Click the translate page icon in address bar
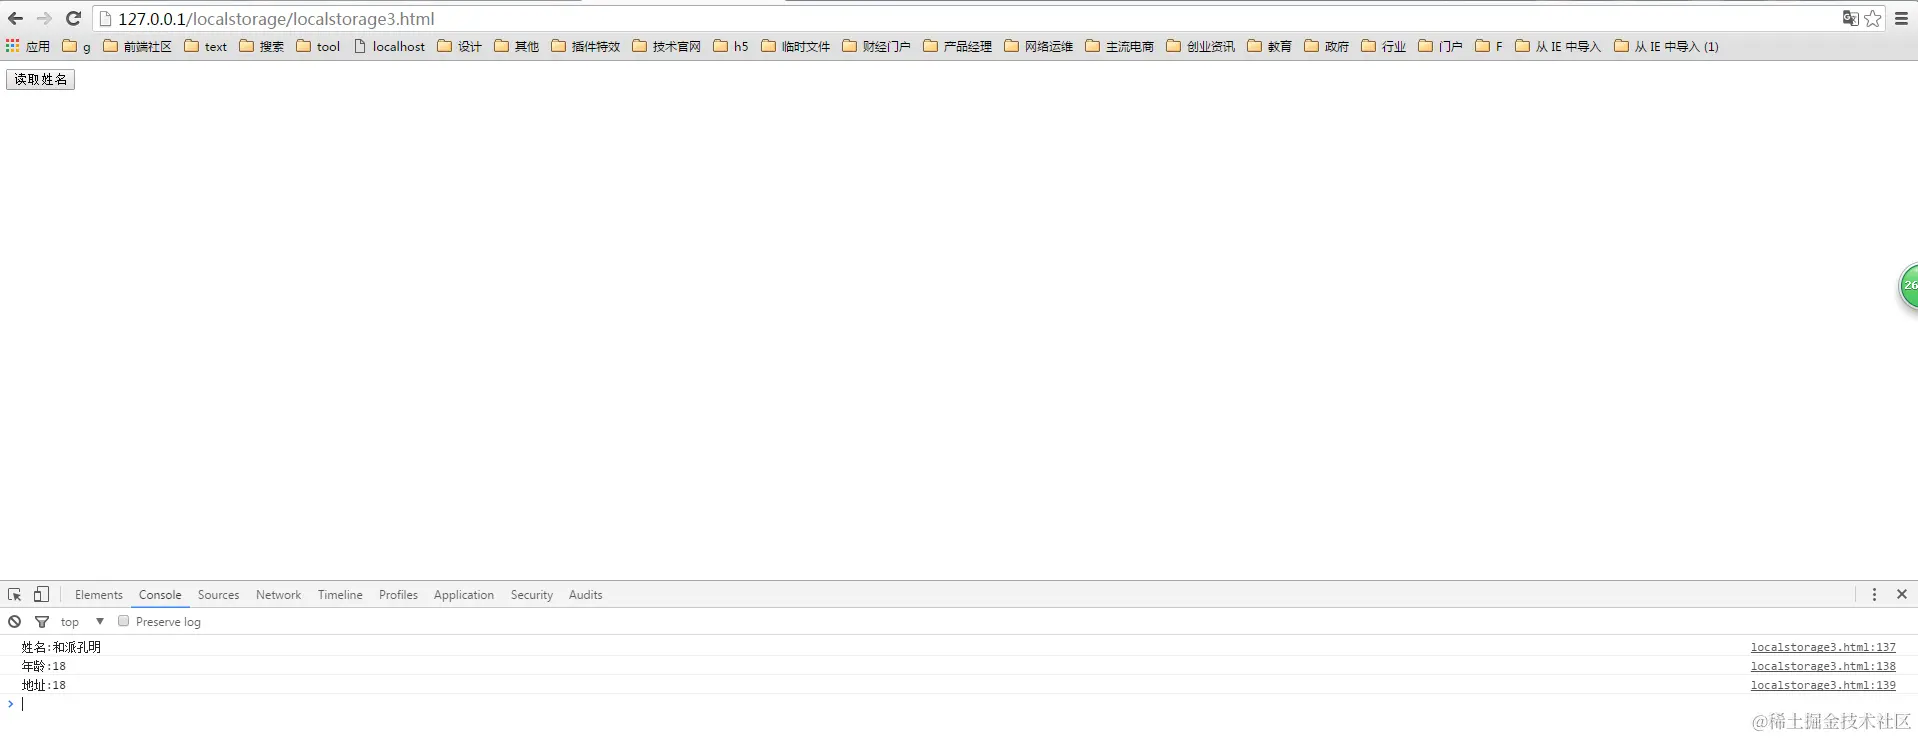The height and width of the screenshot is (738, 1918). [1850, 18]
